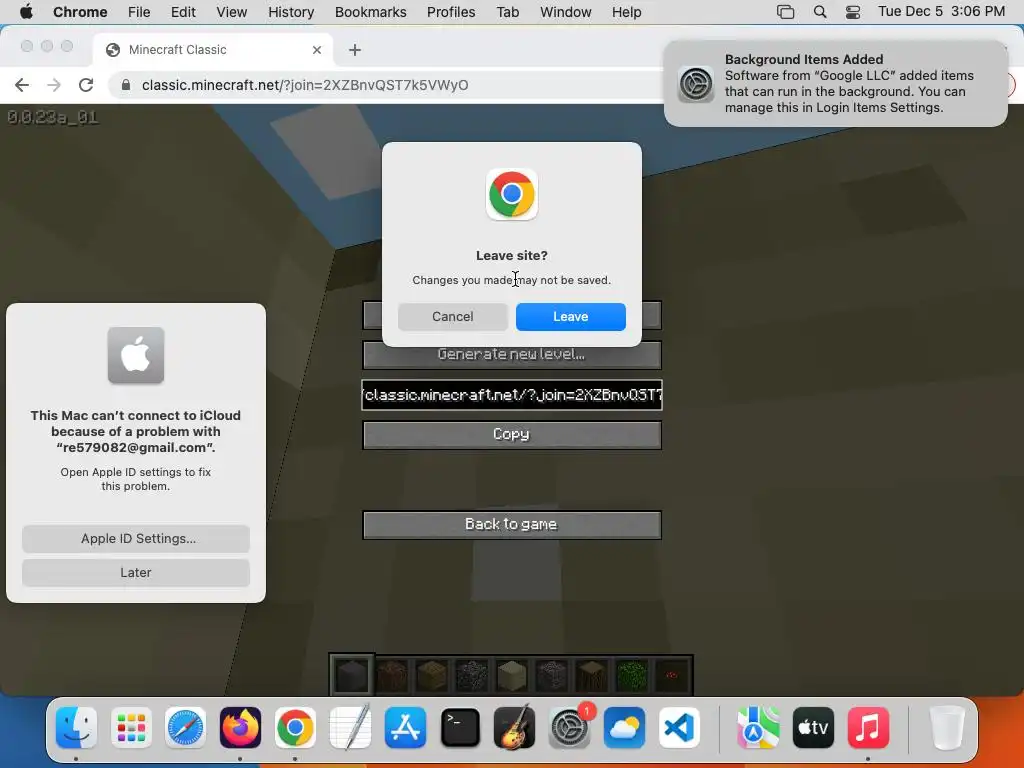This screenshot has width=1024, height=768.
Task: Click the Chrome dock icon
Action: pos(295,728)
